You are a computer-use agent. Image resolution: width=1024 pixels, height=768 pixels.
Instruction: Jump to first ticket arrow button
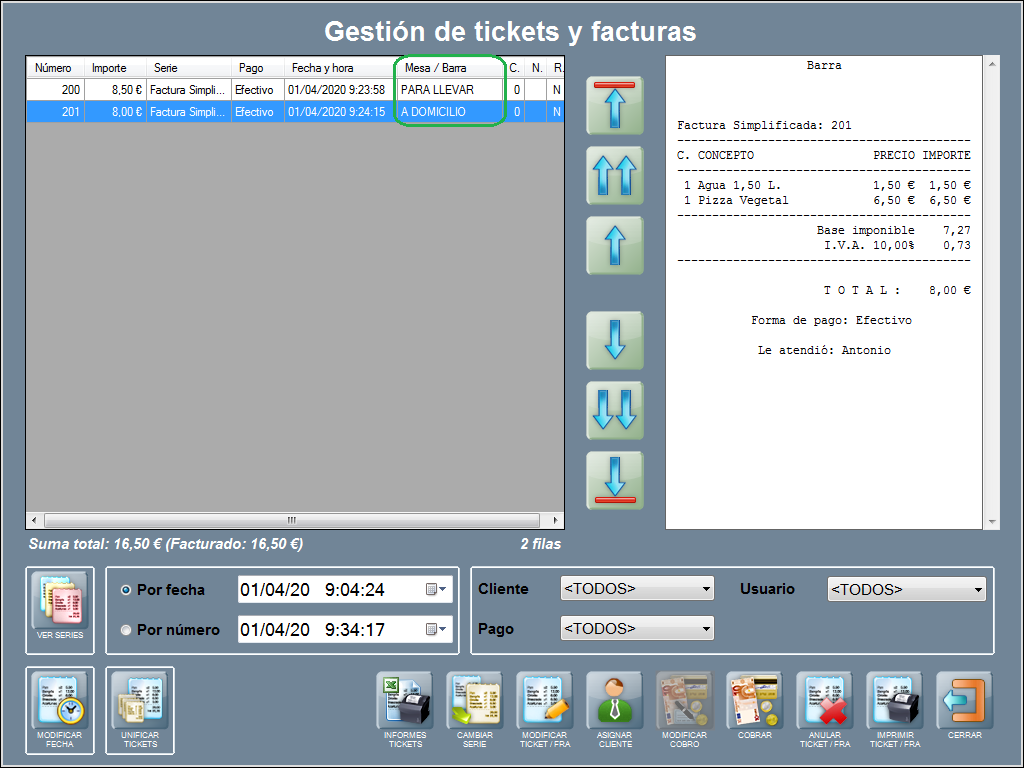point(615,105)
